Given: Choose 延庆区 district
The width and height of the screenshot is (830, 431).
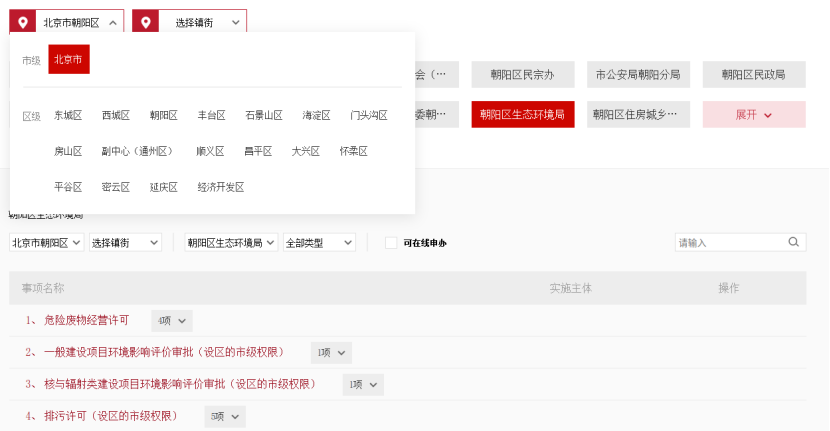Looking at the screenshot, I should coord(164,187).
